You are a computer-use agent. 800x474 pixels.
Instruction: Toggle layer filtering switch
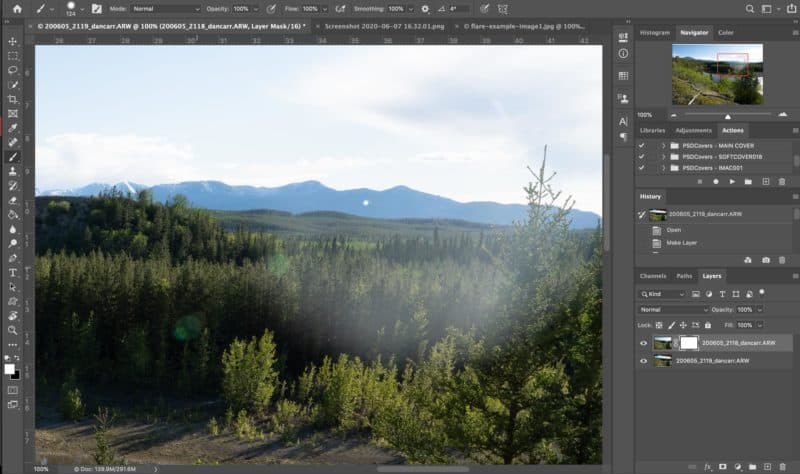(x=762, y=292)
